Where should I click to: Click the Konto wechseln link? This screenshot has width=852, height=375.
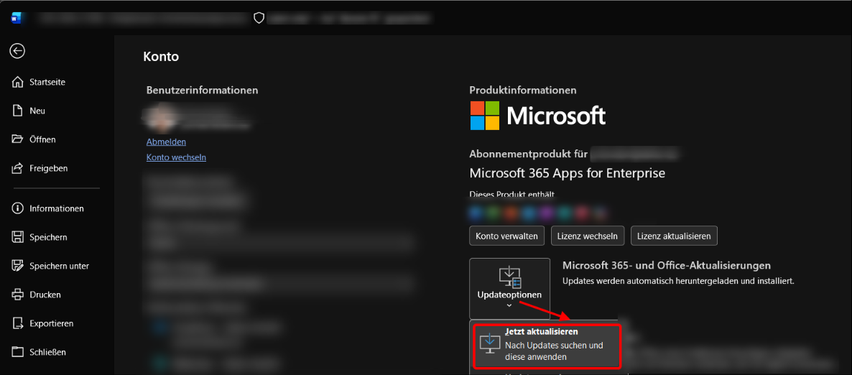pos(176,158)
